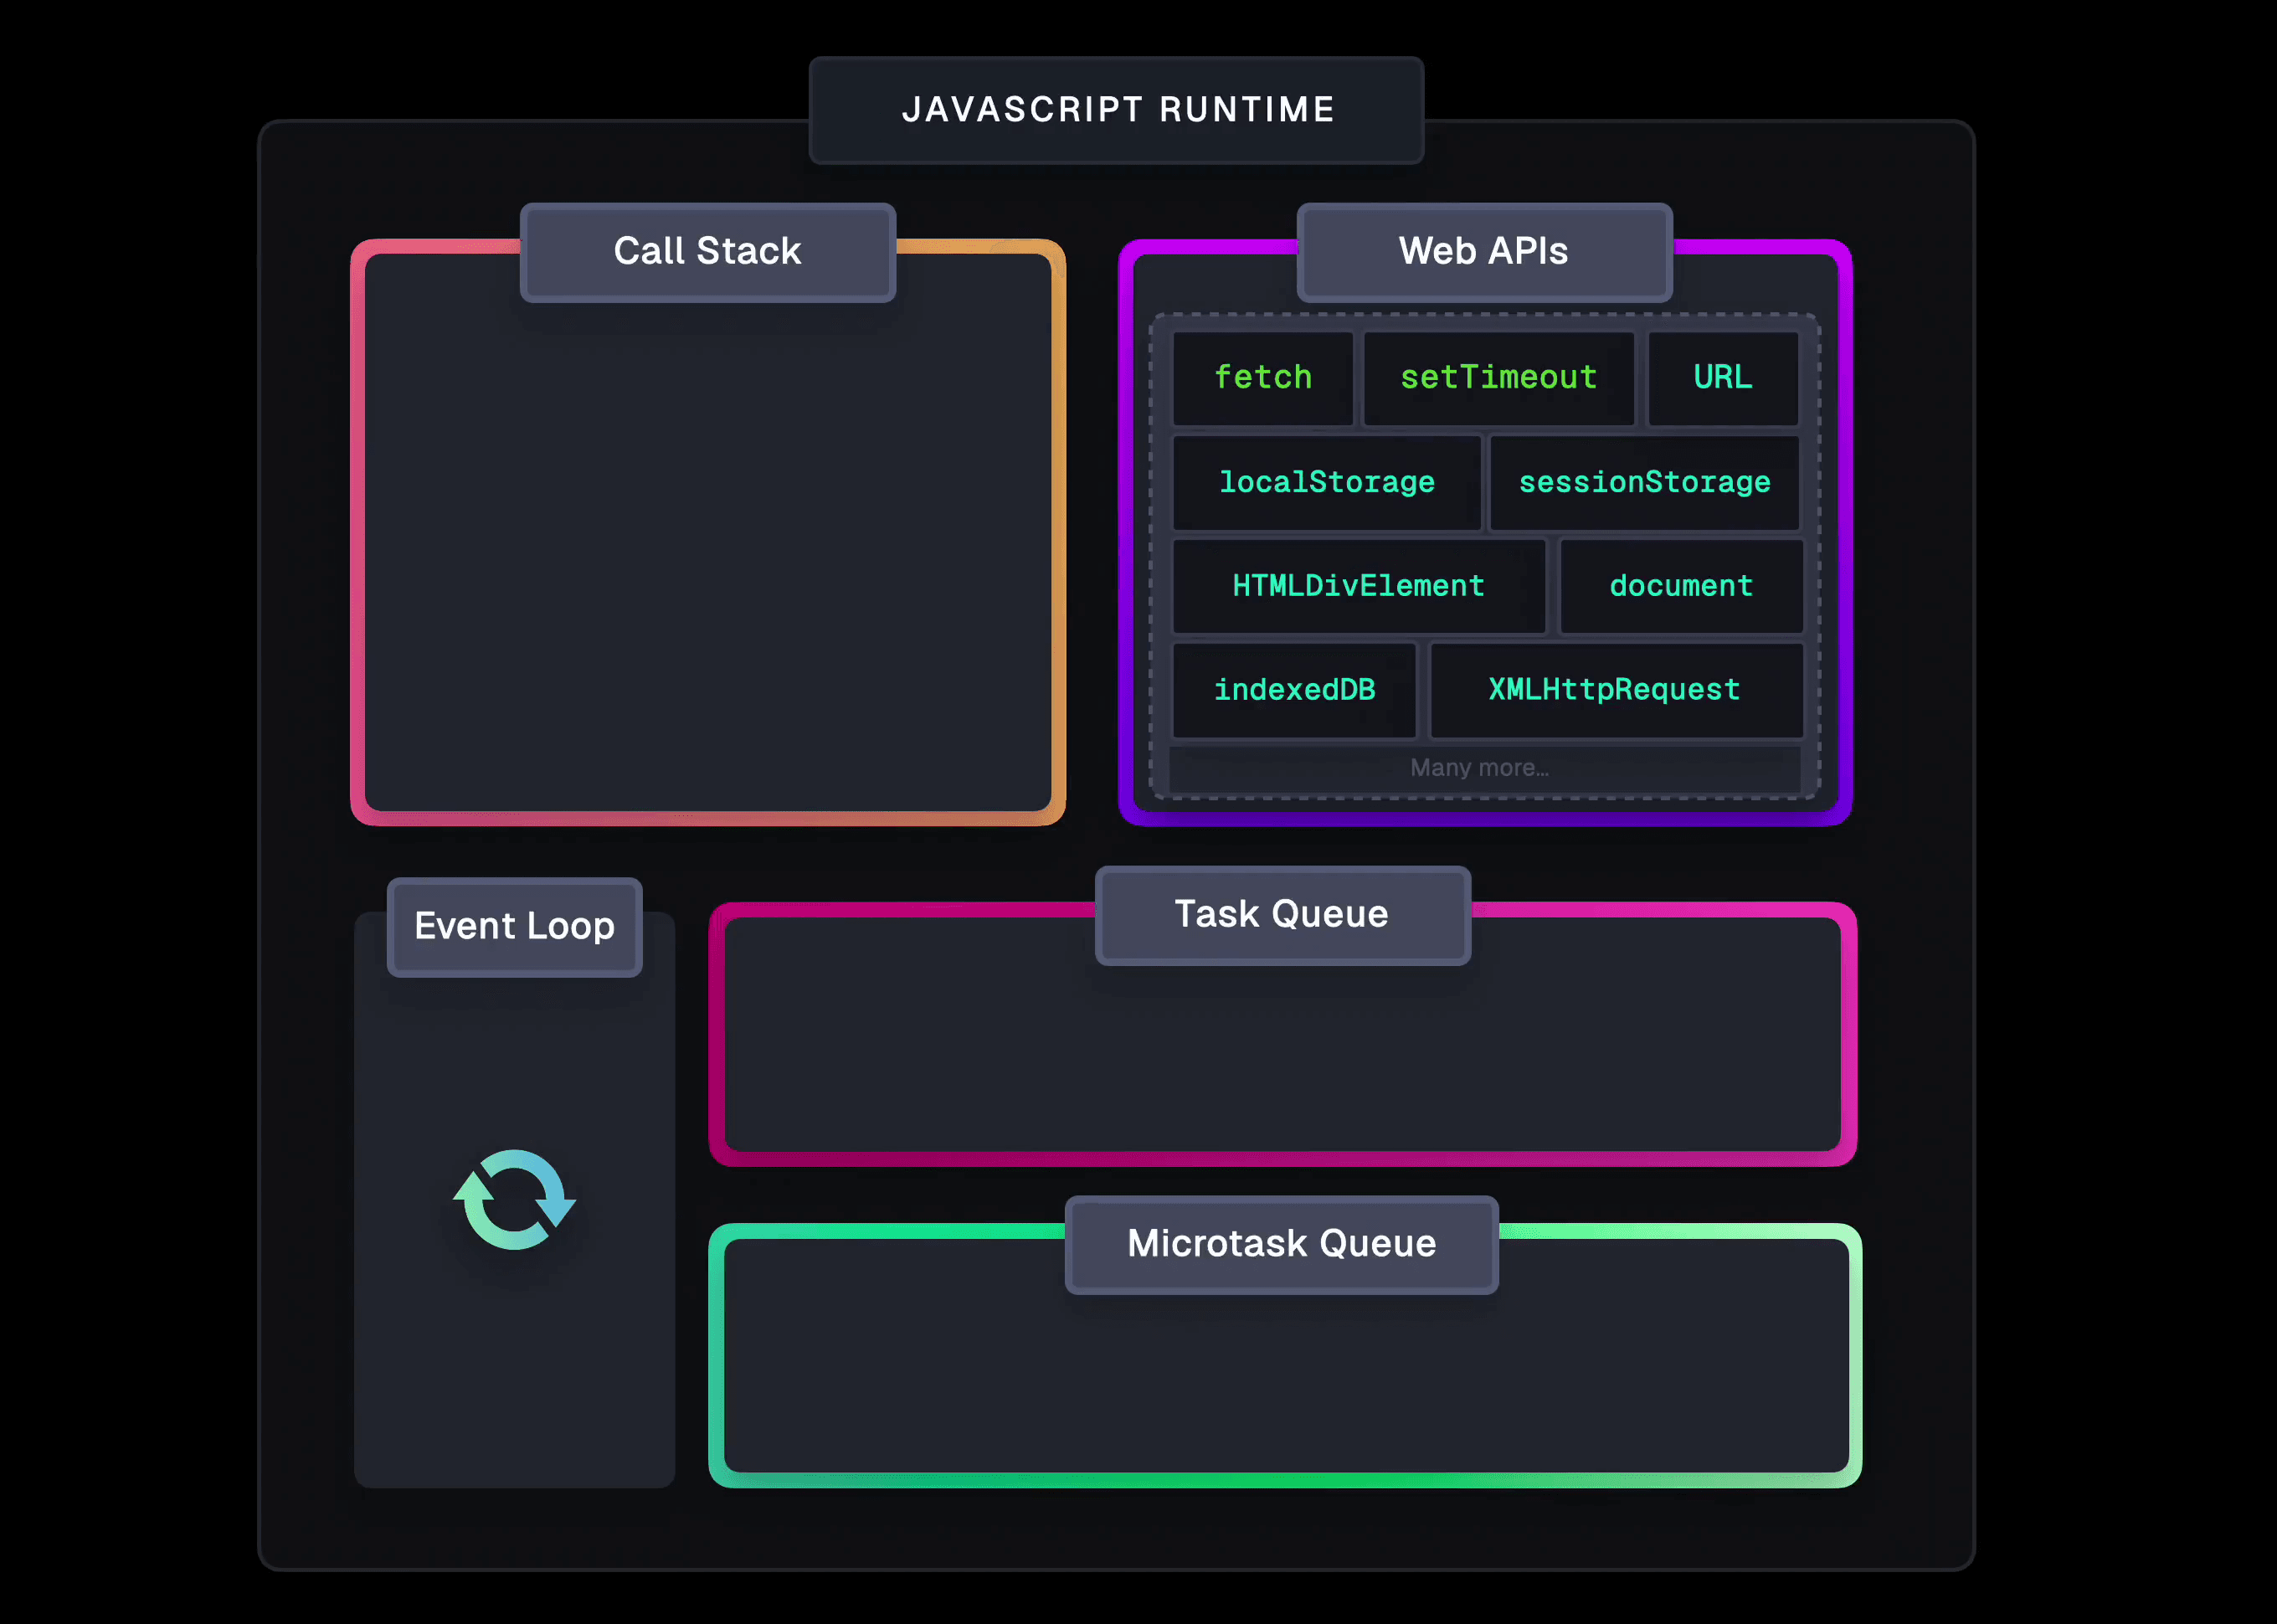Expand the Many more Web APIs entry

click(x=1479, y=767)
